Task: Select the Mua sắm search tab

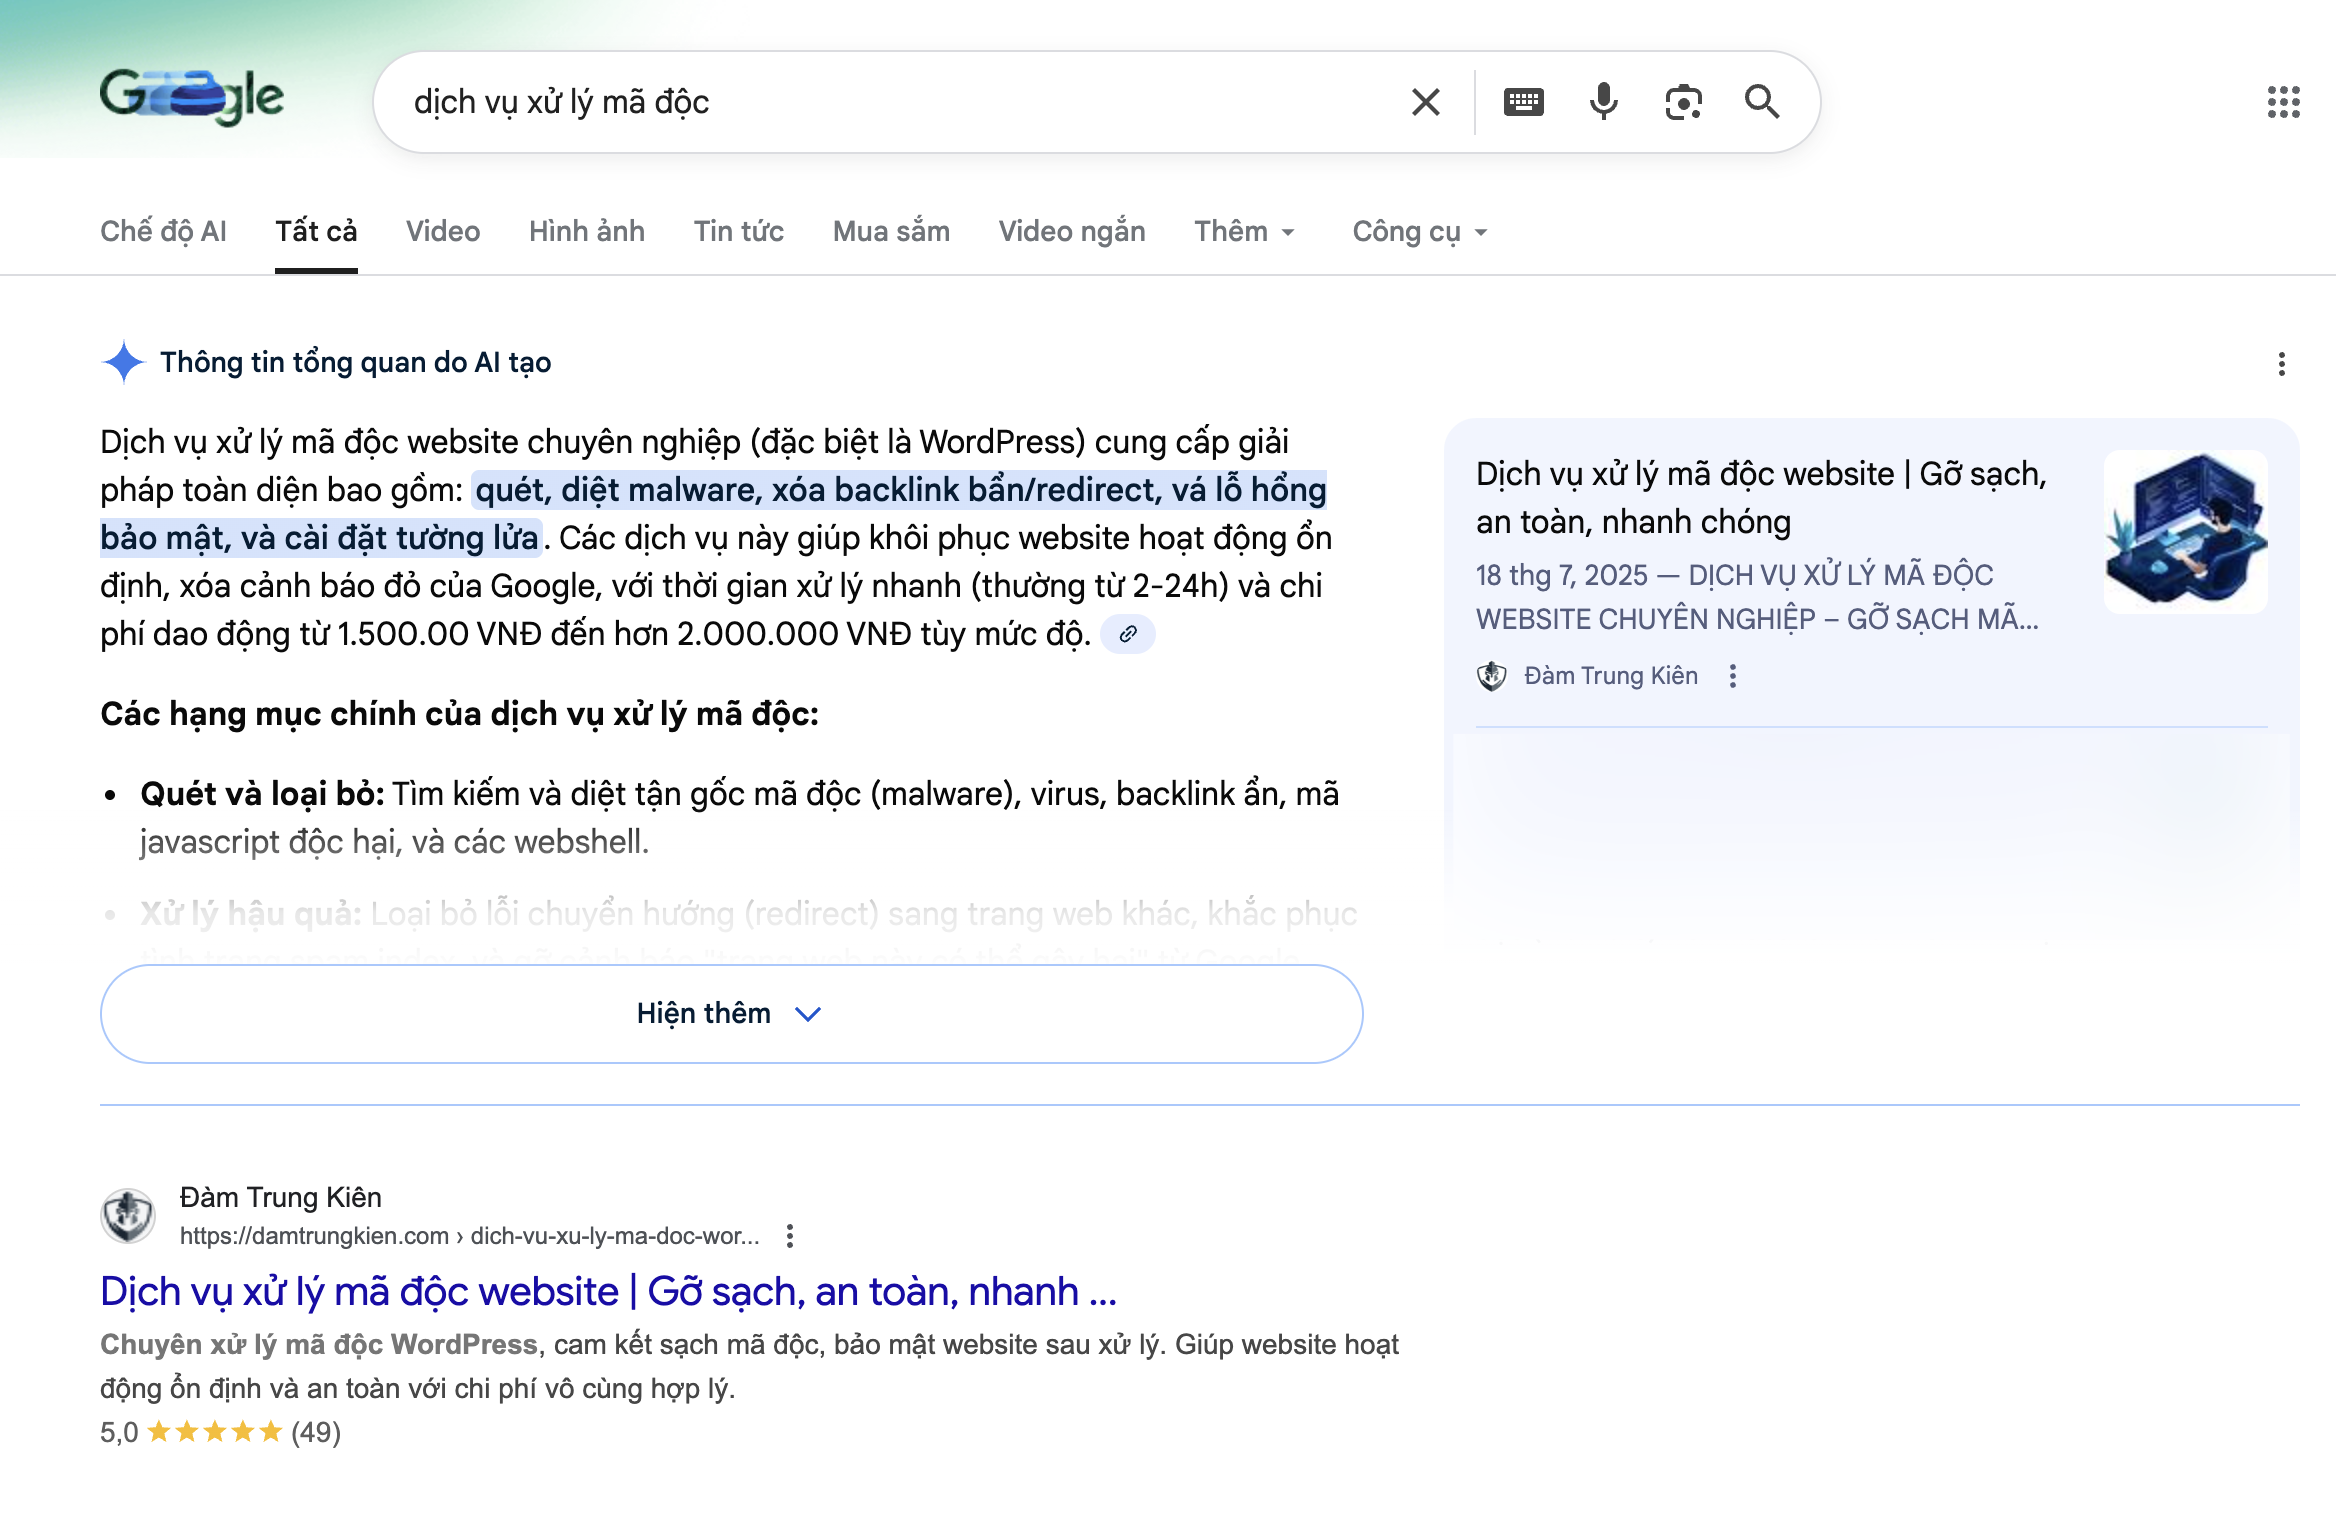Action: tap(891, 231)
